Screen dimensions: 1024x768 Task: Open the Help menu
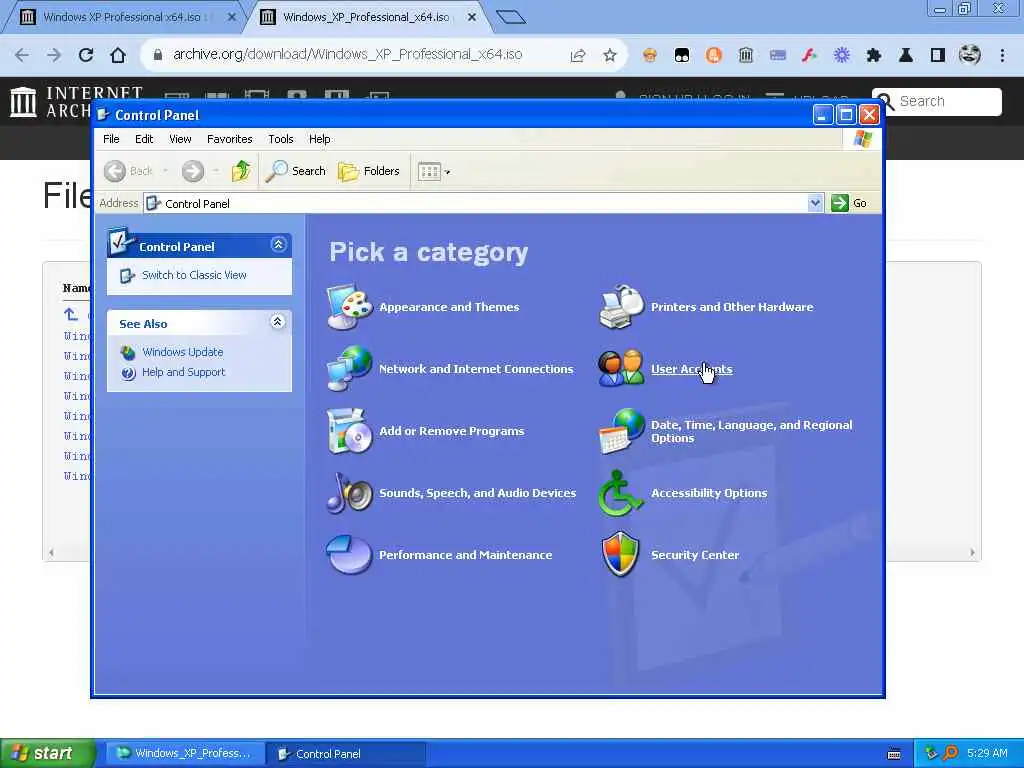tap(319, 138)
